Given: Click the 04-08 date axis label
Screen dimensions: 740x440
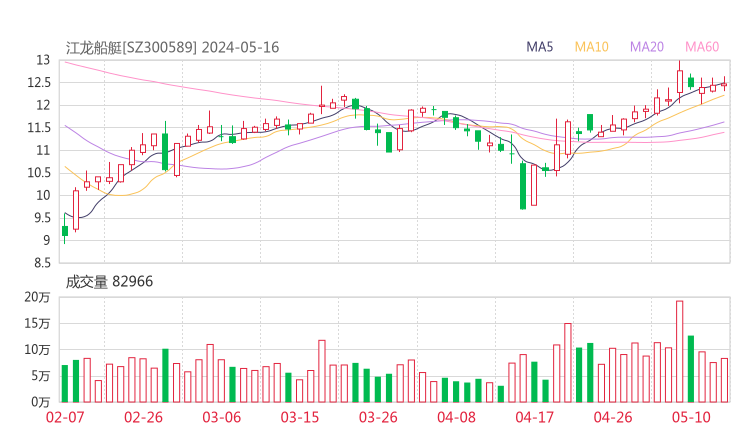Looking at the screenshot, I should click(x=456, y=417).
